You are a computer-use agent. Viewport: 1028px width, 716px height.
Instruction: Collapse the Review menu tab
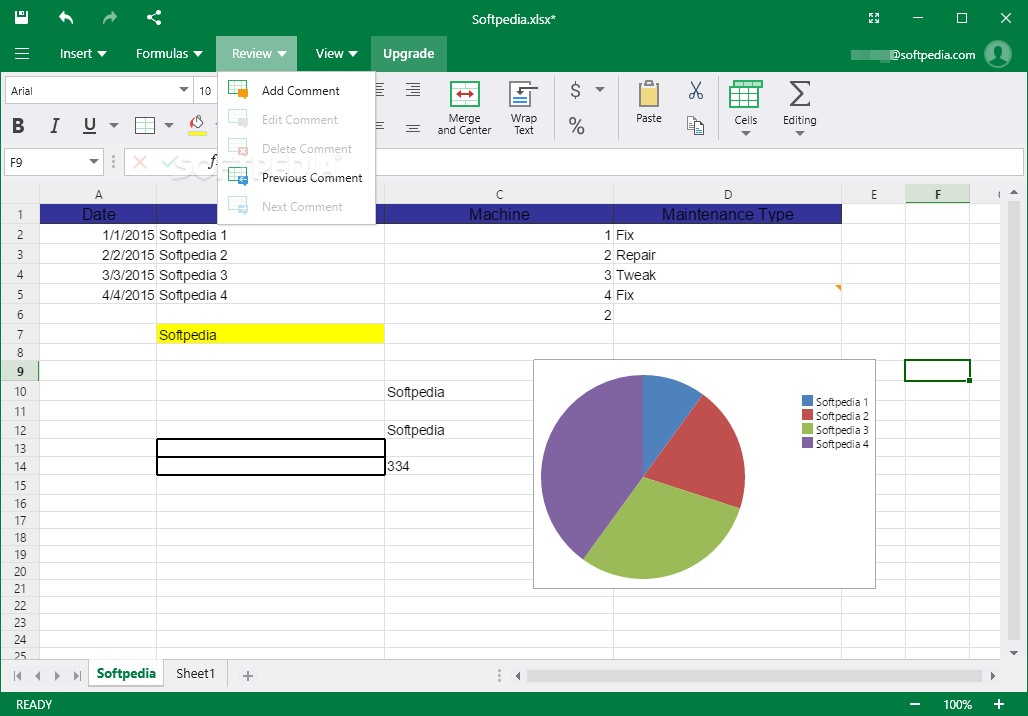(x=257, y=54)
